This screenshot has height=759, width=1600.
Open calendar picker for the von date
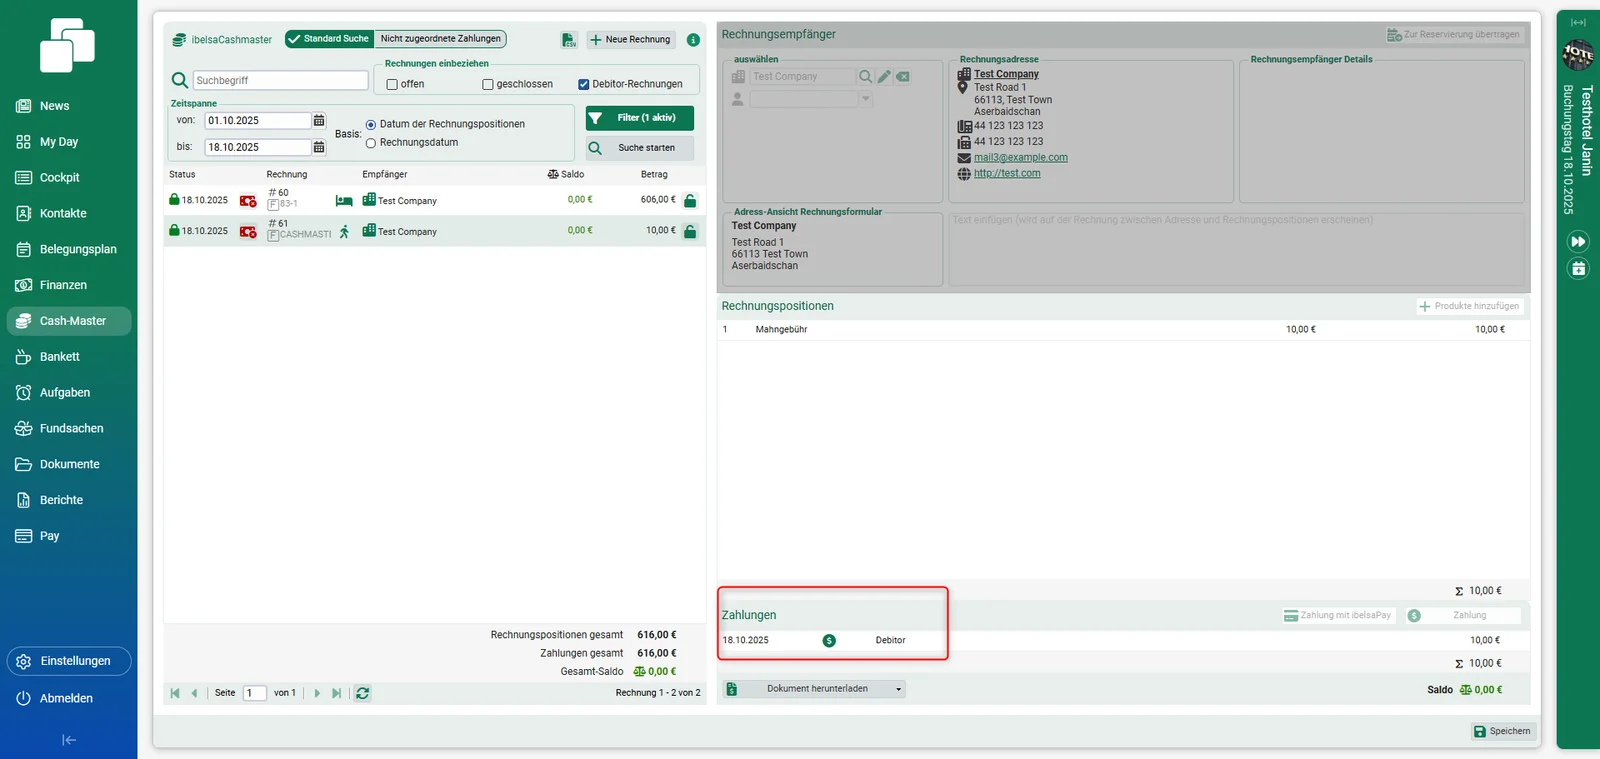pos(319,120)
